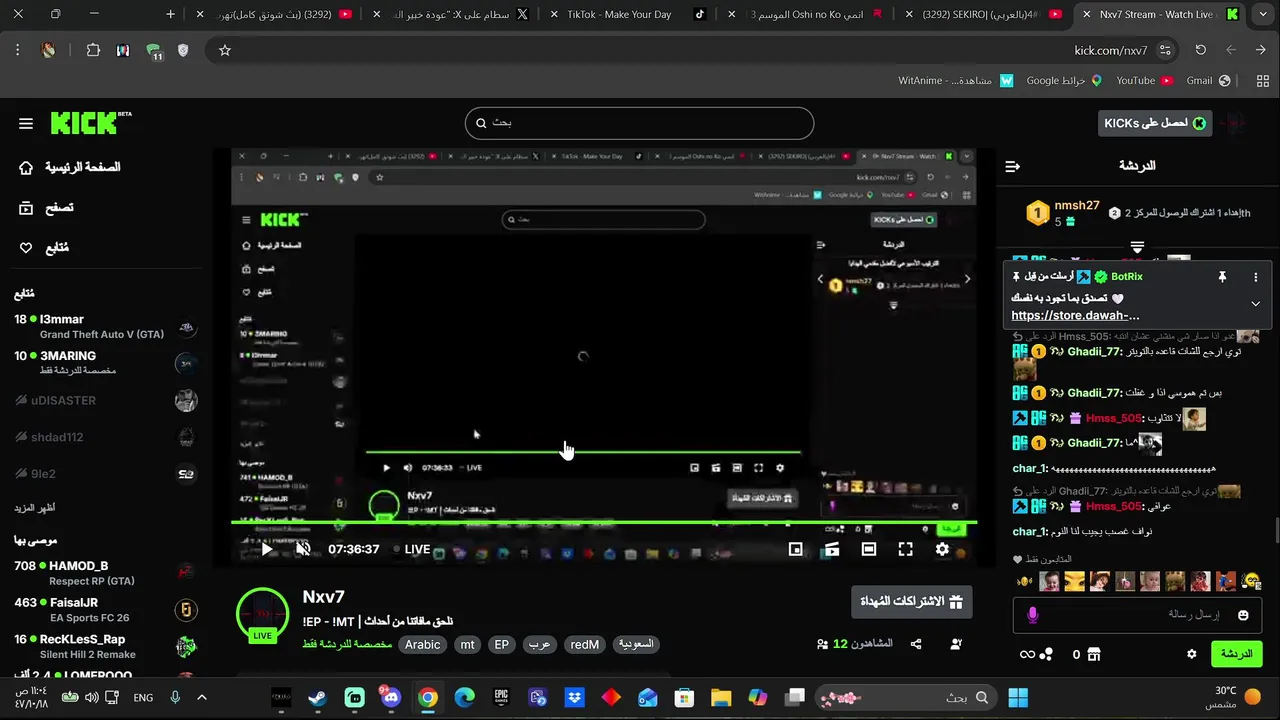1280x720 pixels.
Task: Open Browser extensions puzzle icon
Action: 93,50
